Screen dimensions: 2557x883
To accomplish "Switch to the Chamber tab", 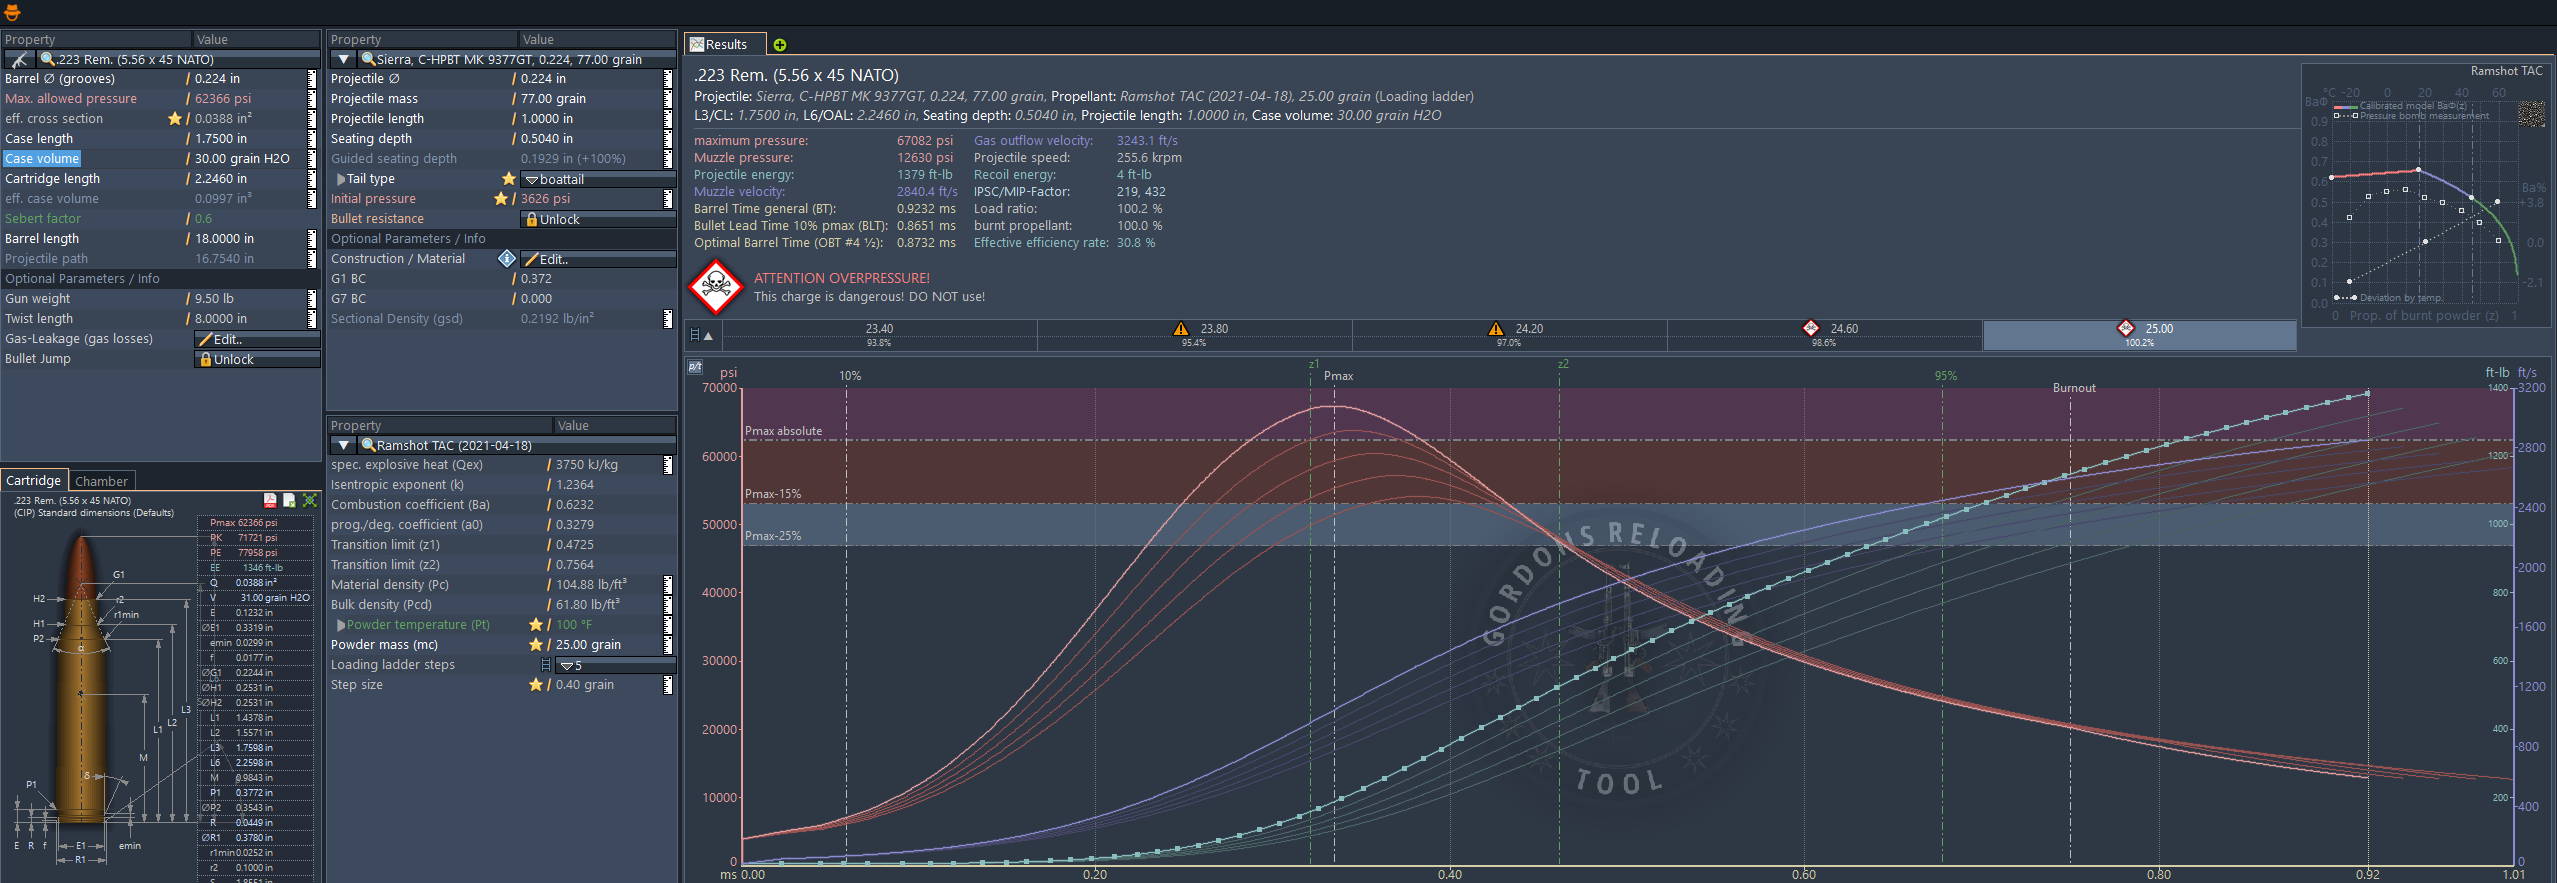I will [101, 481].
